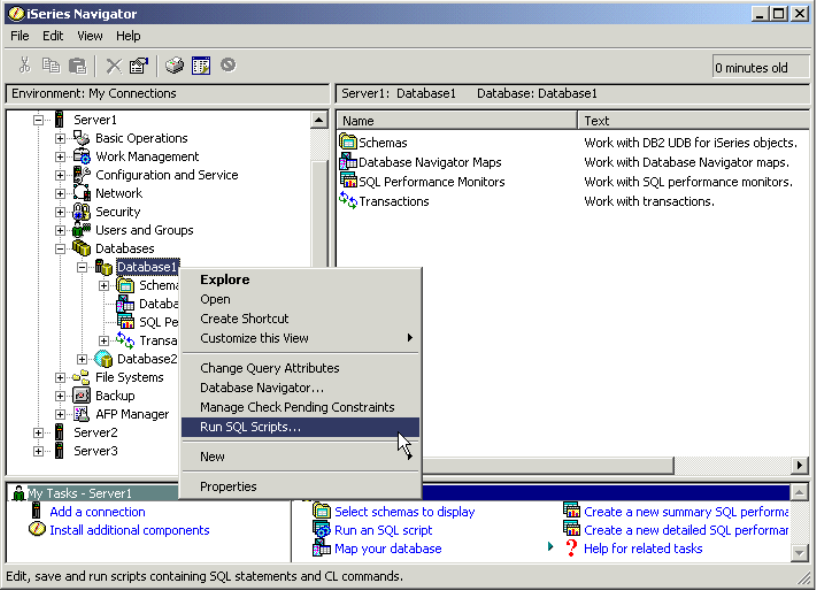The image size is (816, 590).
Task: Click the Run an SQL script link
Action: coord(383,530)
